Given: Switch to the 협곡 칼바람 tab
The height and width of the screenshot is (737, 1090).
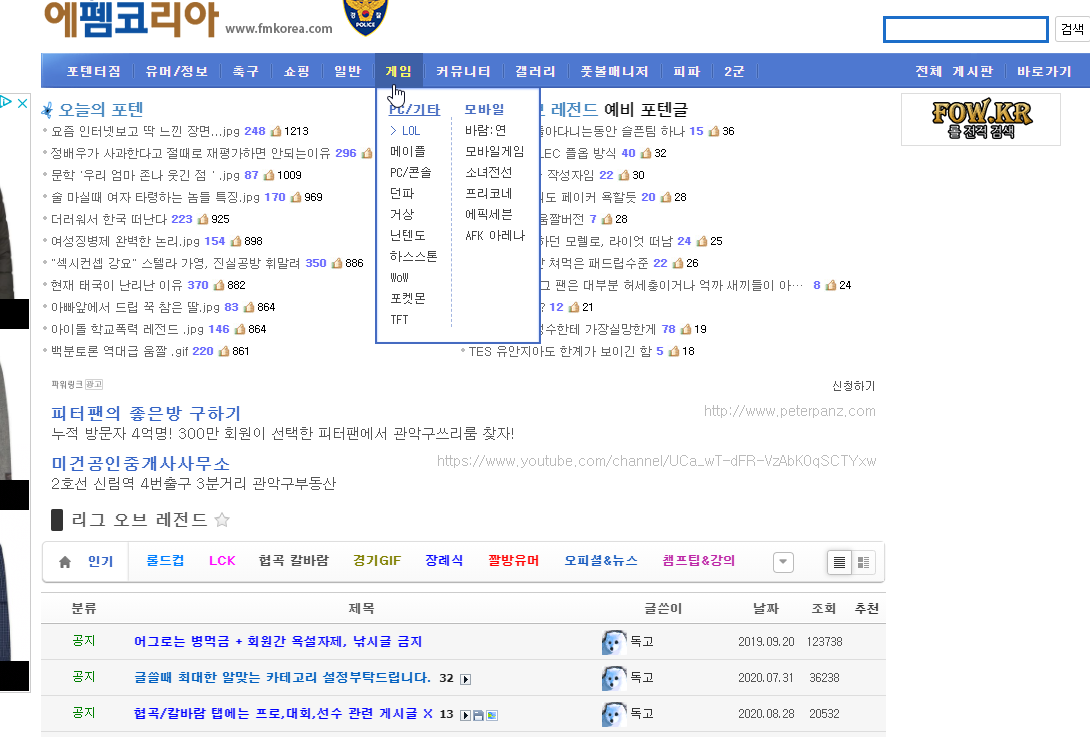Looking at the screenshot, I should point(293,560).
